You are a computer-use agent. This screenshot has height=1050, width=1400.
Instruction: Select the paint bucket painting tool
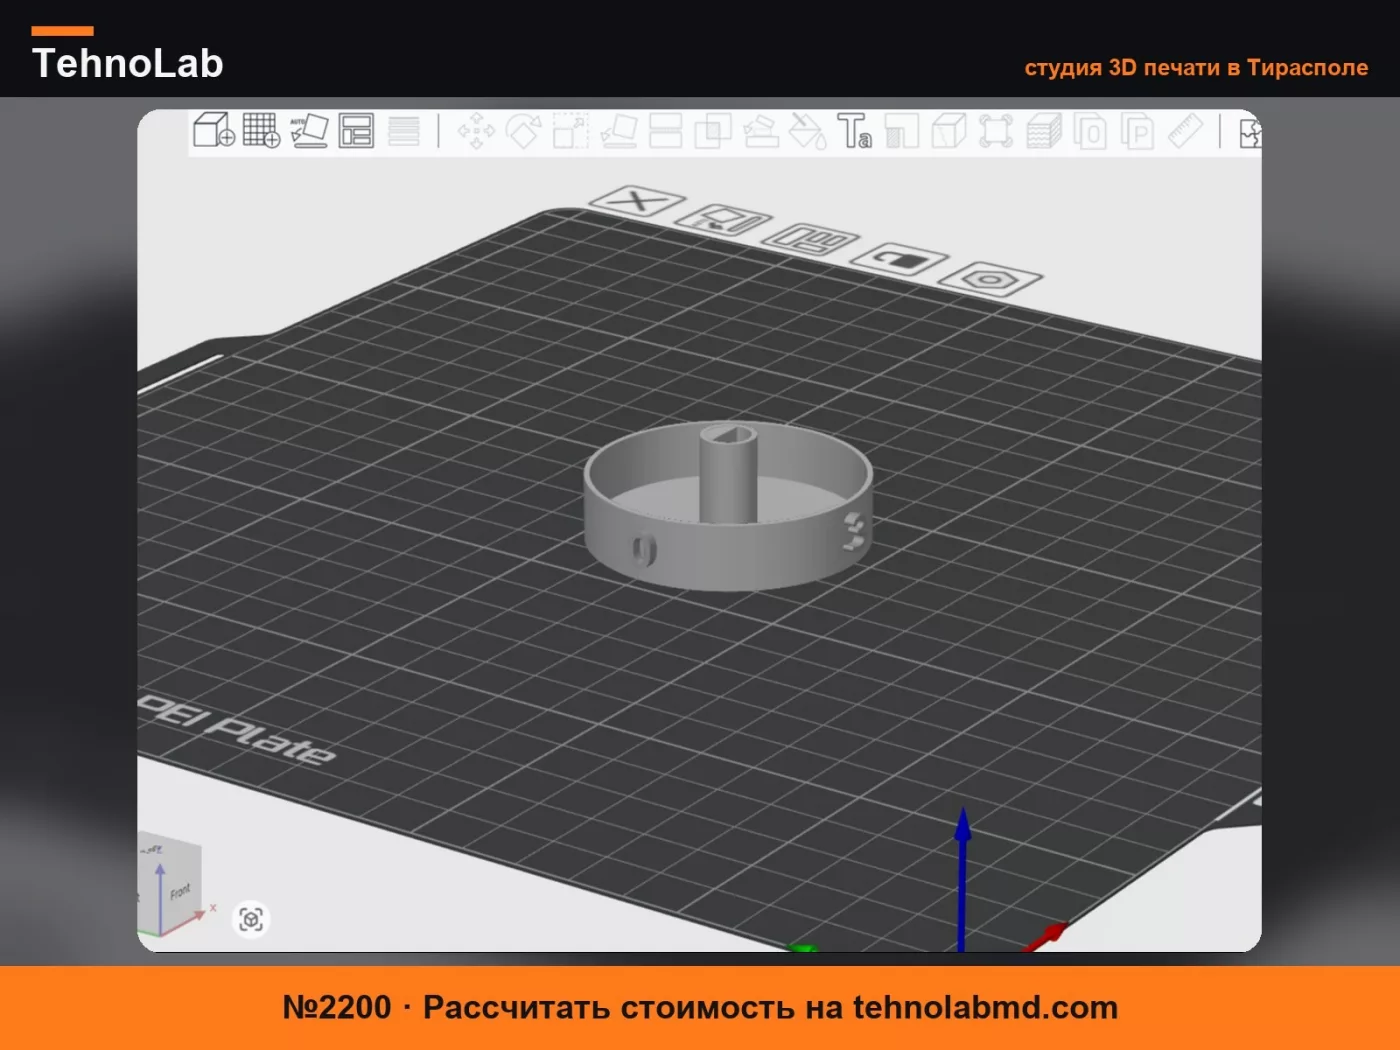click(x=807, y=131)
